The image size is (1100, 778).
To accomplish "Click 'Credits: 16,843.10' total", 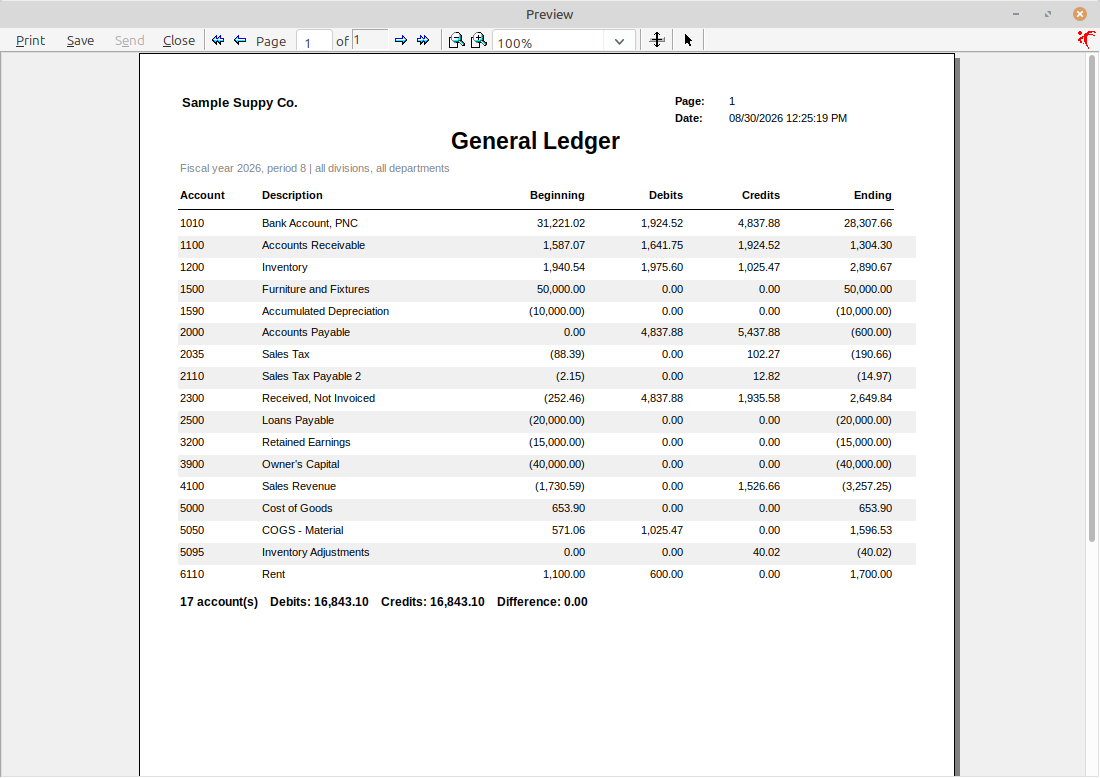I will (433, 602).
